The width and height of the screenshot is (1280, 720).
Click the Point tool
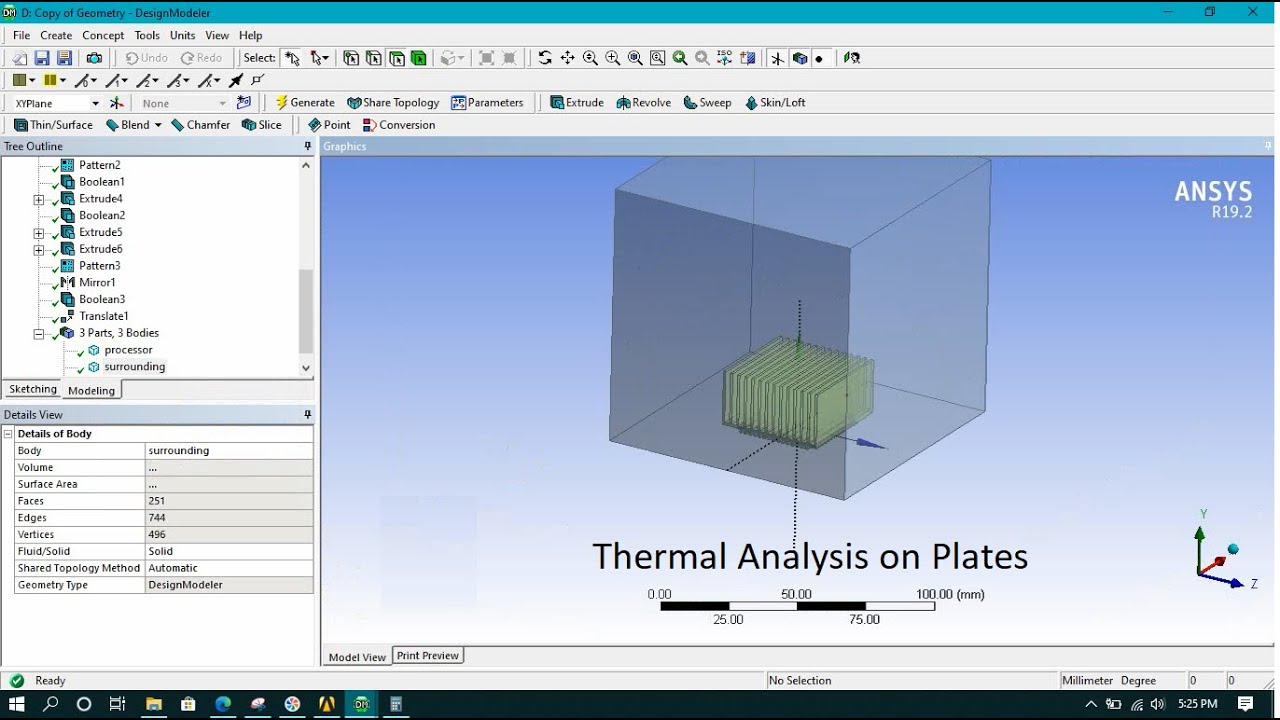(x=329, y=125)
